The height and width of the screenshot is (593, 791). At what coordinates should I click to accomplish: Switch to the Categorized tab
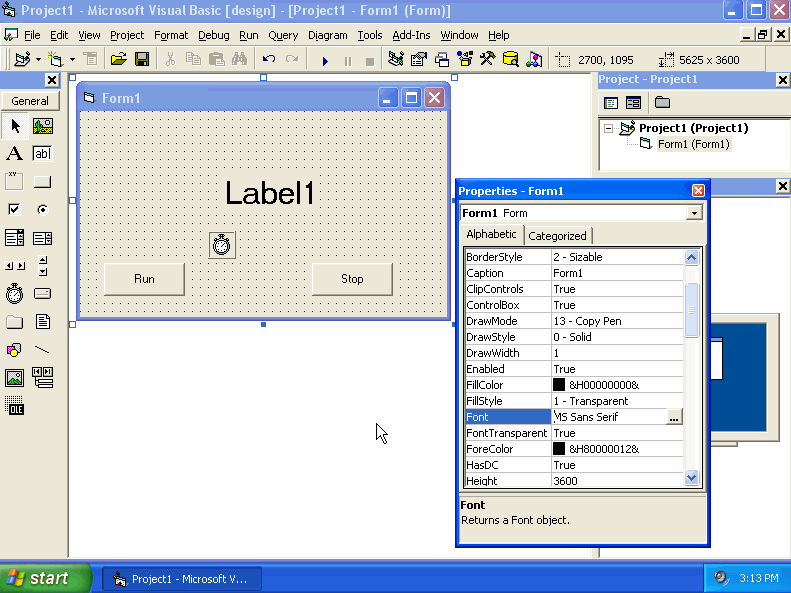click(557, 236)
